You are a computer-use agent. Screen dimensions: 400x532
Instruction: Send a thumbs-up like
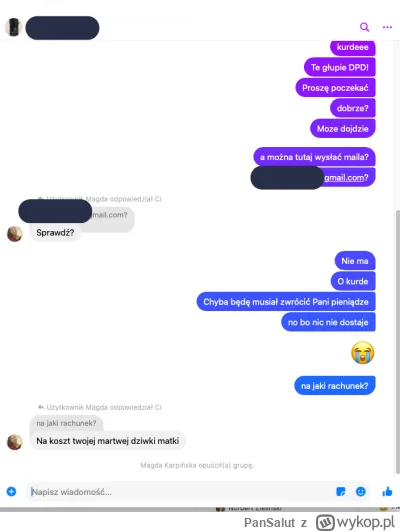tap(387, 491)
